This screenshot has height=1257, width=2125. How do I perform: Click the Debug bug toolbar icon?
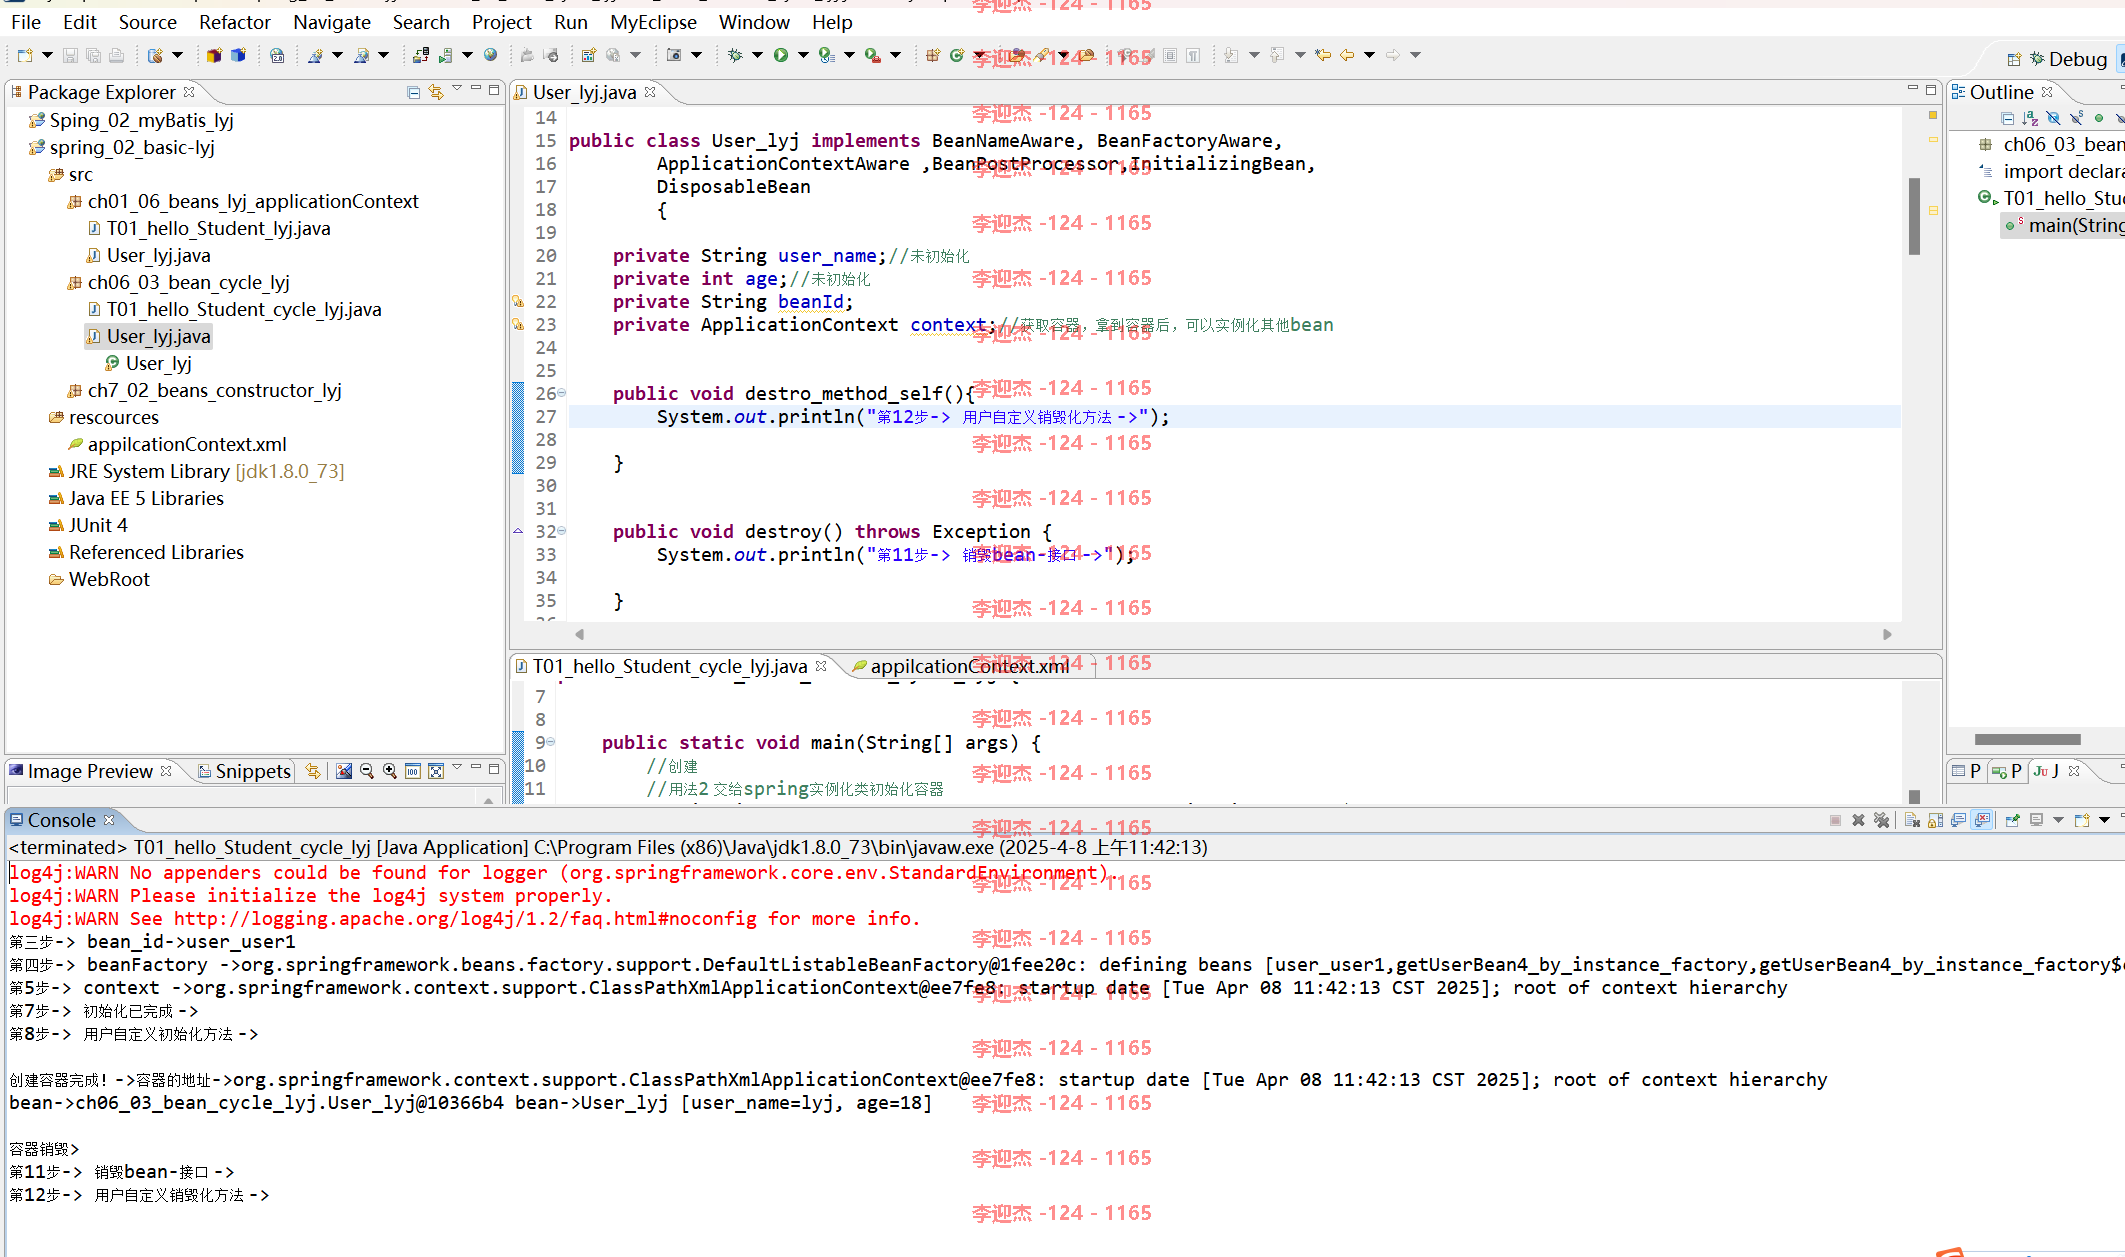coord(735,56)
